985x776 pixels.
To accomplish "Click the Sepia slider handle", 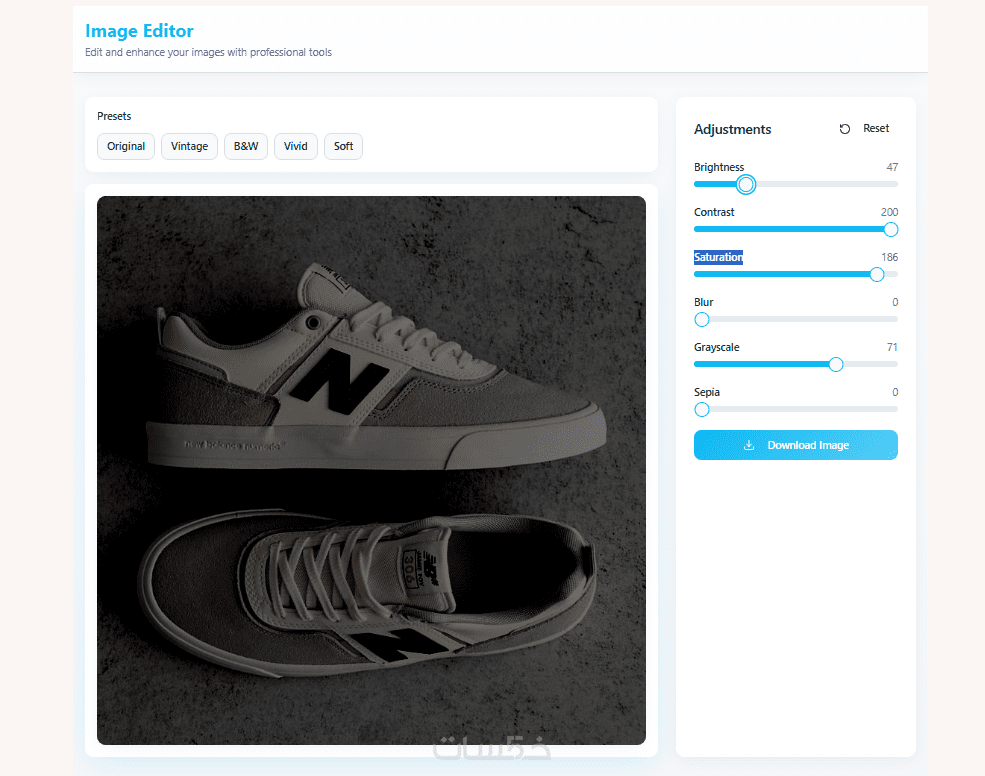I will click(702, 409).
